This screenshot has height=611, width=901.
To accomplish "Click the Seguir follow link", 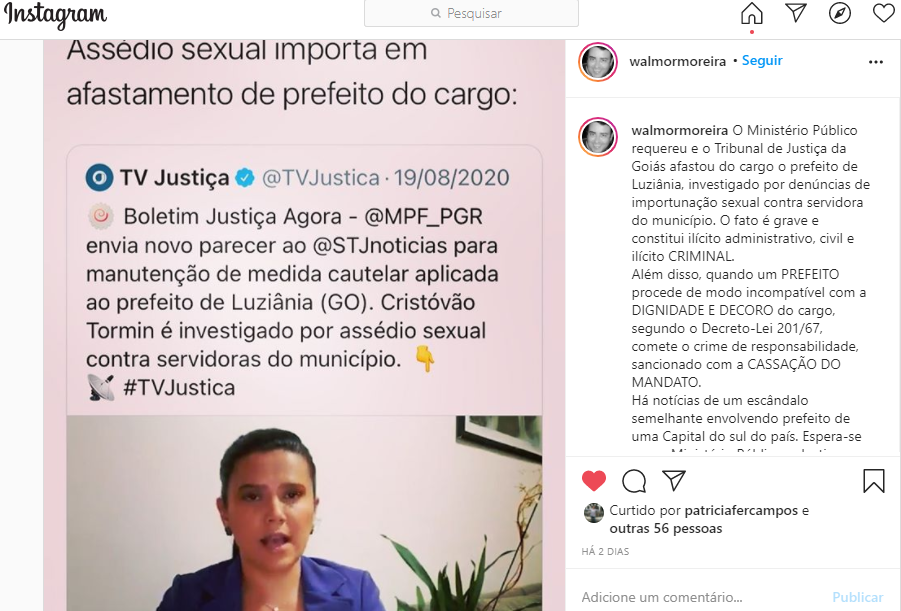I will (762, 60).
